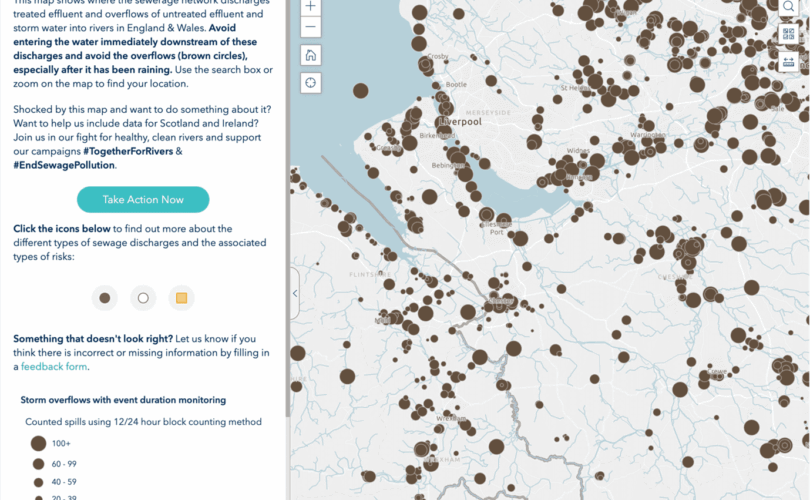The height and width of the screenshot is (500, 810).
Task: Select the yellow square discharge type icon
Action: pyautogui.click(x=181, y=298)
